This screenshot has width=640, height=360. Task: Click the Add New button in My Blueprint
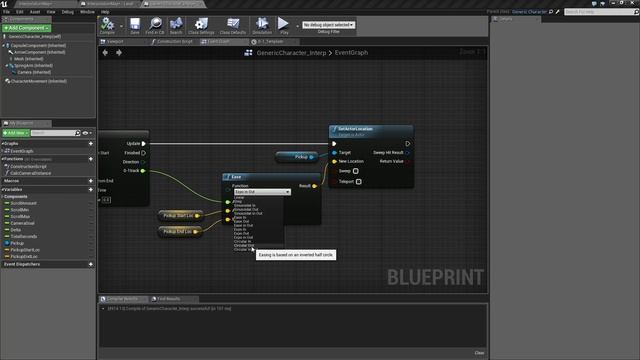point(16,133)
